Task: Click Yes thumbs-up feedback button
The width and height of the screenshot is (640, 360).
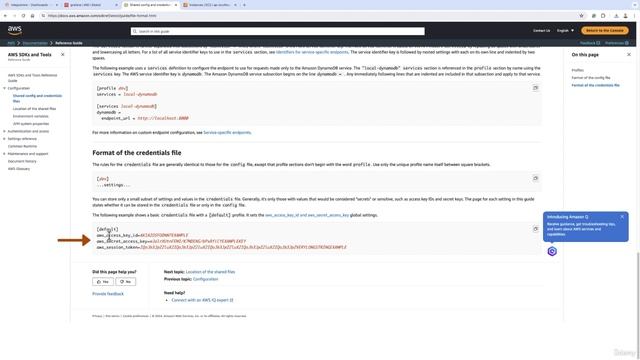Action: click(x=103, y=282)
